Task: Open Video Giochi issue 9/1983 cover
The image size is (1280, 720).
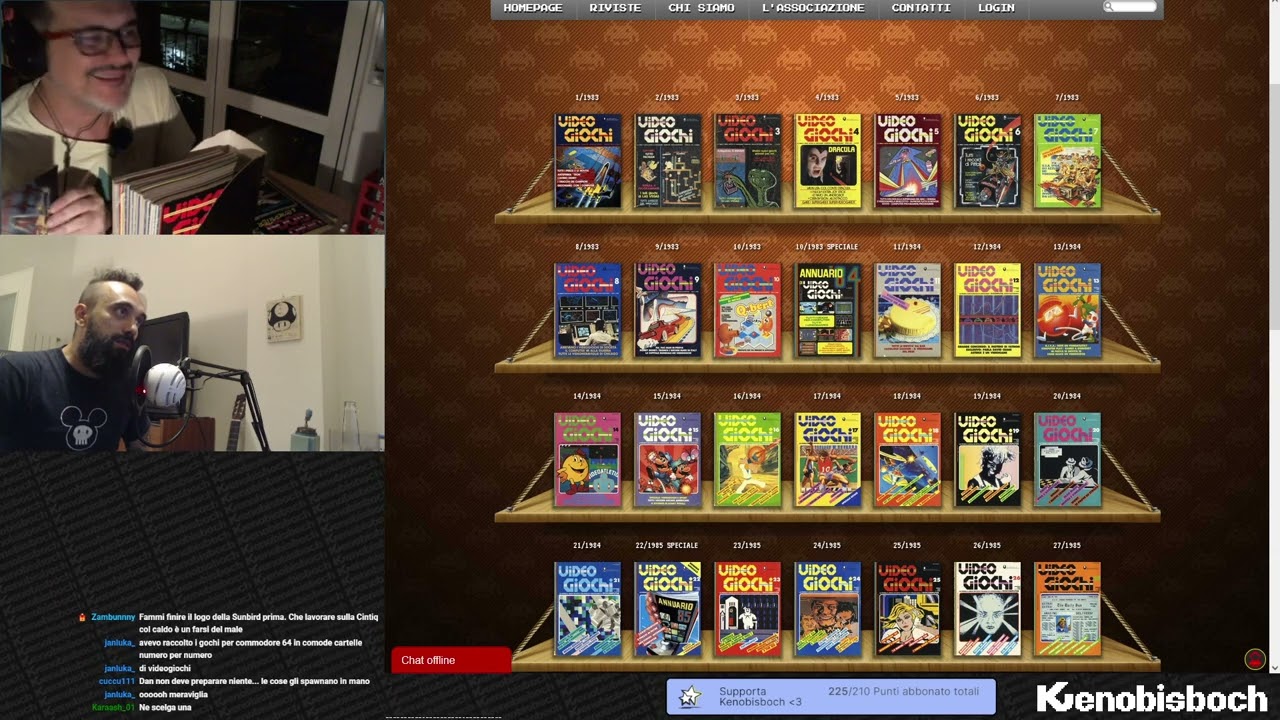Action: coord(668,310)
